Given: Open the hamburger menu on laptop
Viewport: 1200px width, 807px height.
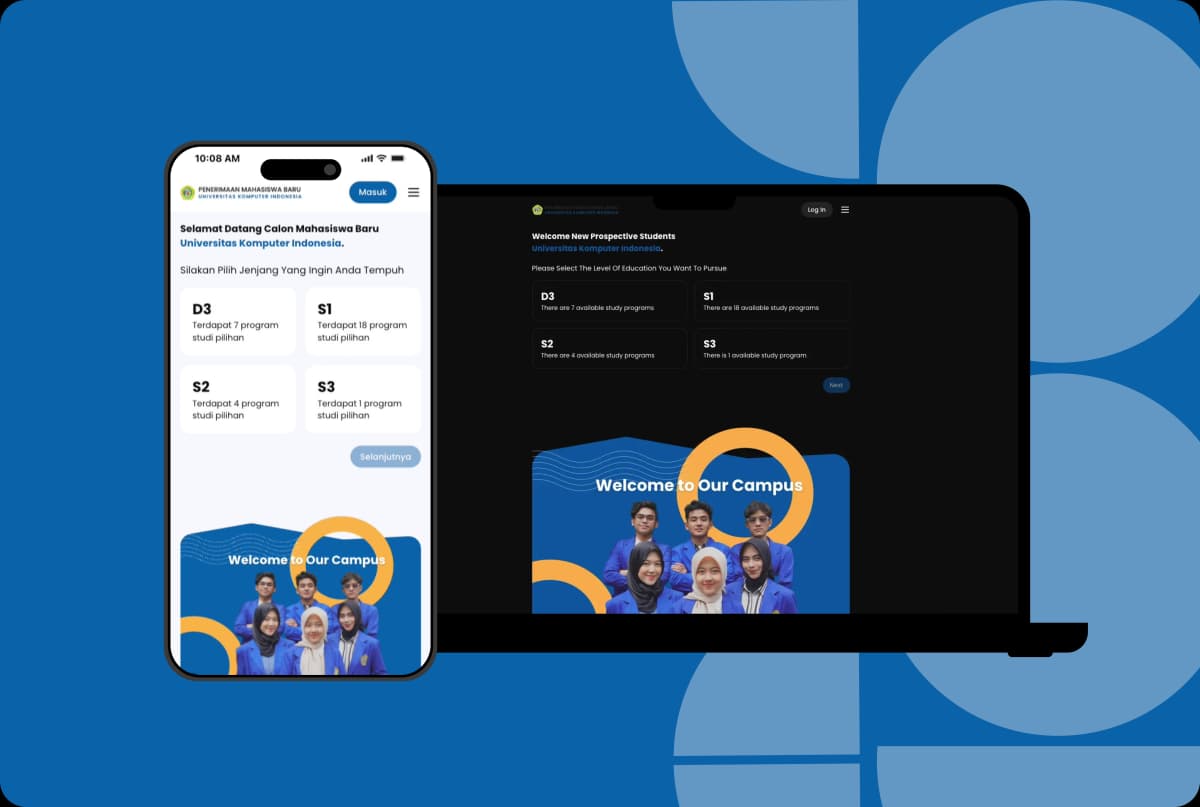Looking at the screenshot, I should (845, 210).
